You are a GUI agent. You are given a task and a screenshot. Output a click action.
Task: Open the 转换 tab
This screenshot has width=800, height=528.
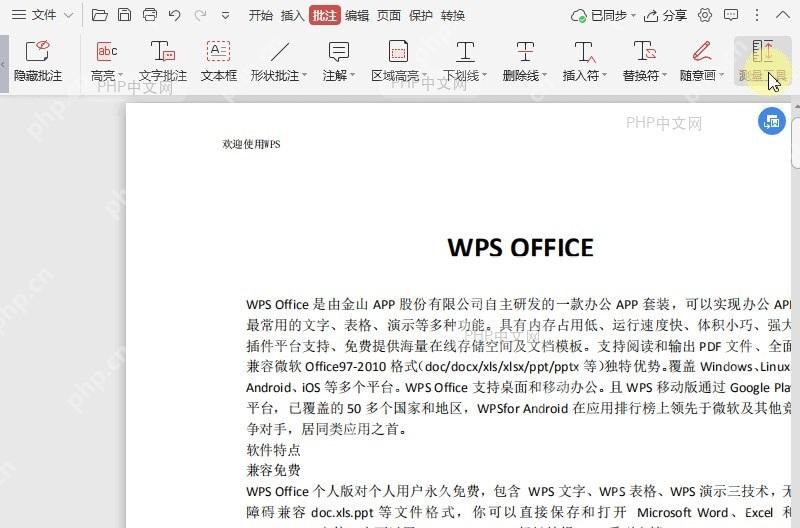click(453, 16)
